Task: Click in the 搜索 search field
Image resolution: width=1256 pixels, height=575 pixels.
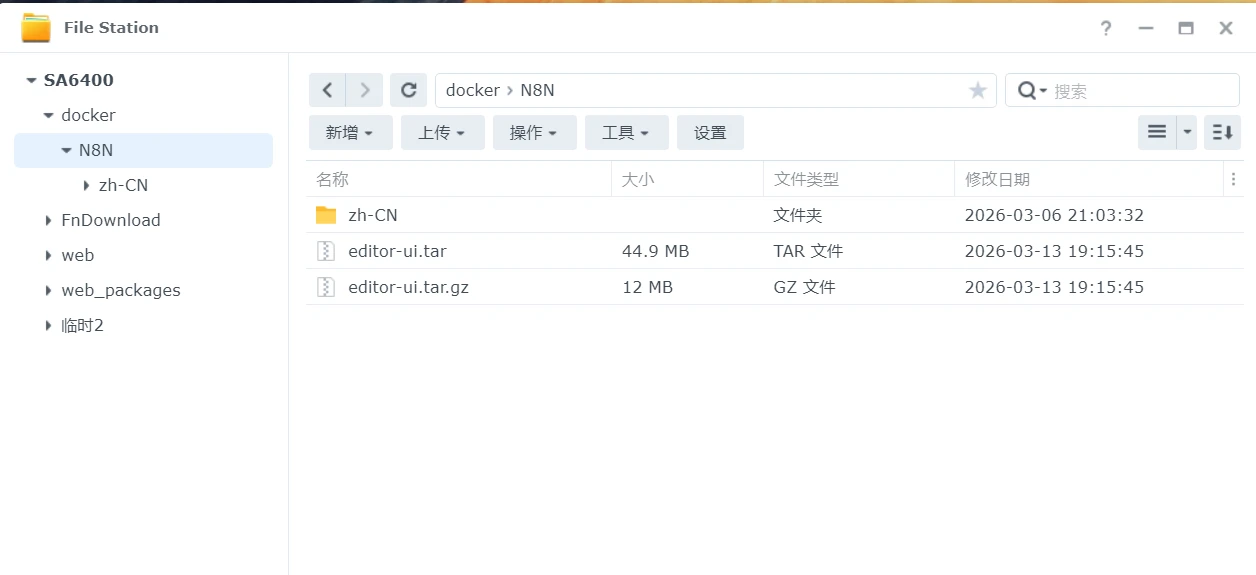Action: (1140, 91)
